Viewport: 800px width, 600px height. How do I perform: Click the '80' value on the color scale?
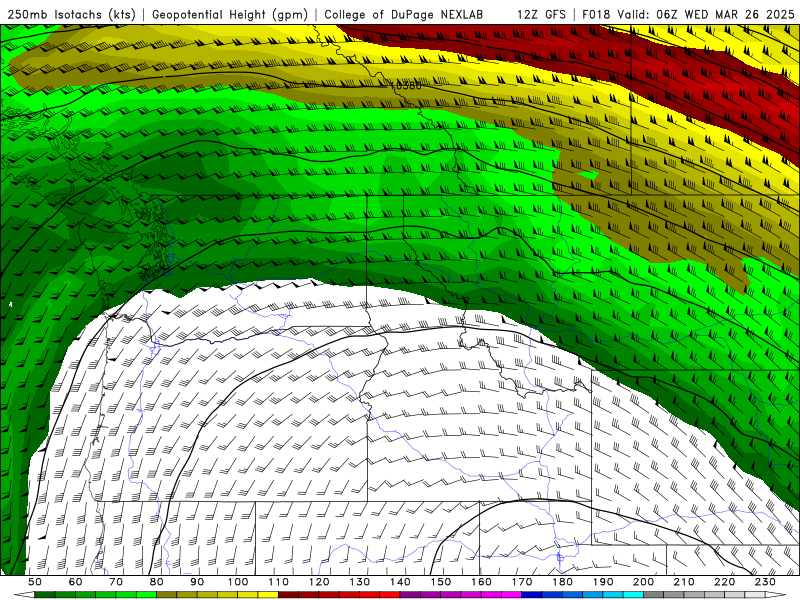coord(157,582)
